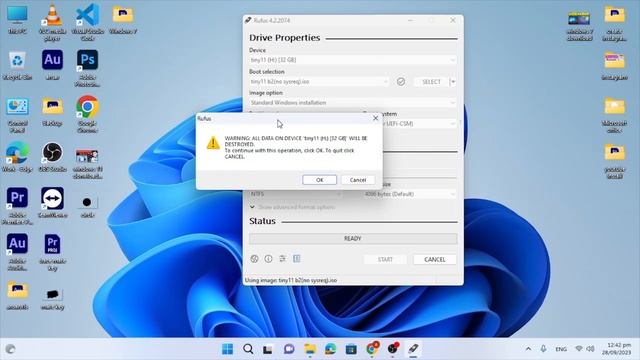Open Visual Studio Code desktop icon

(87, 22)
